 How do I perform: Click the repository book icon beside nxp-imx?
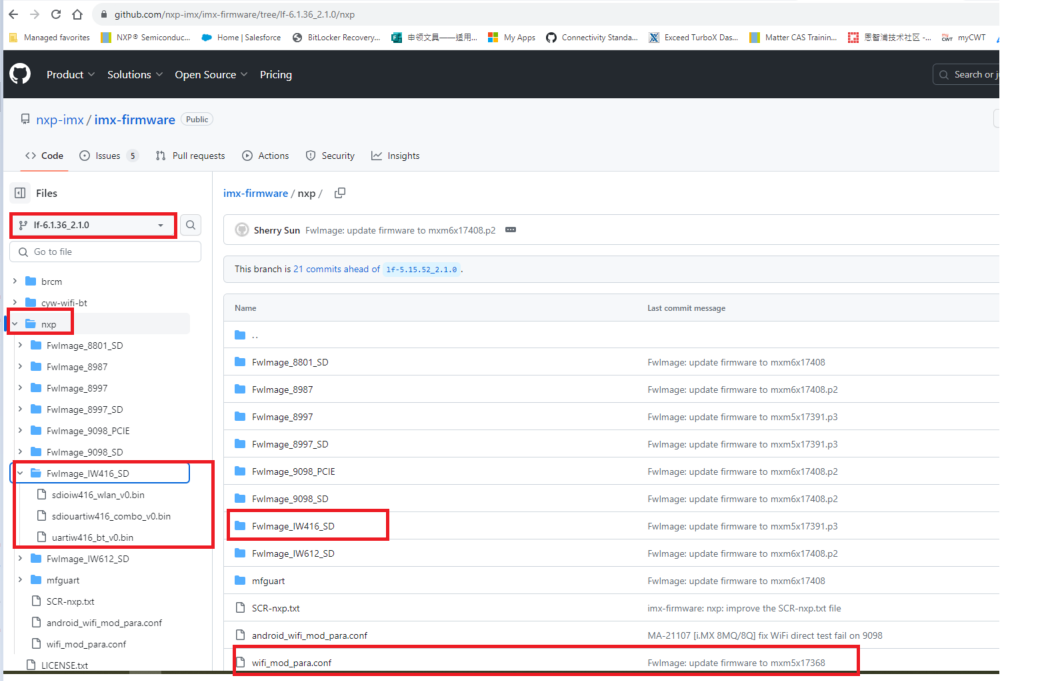coord(25,118)
